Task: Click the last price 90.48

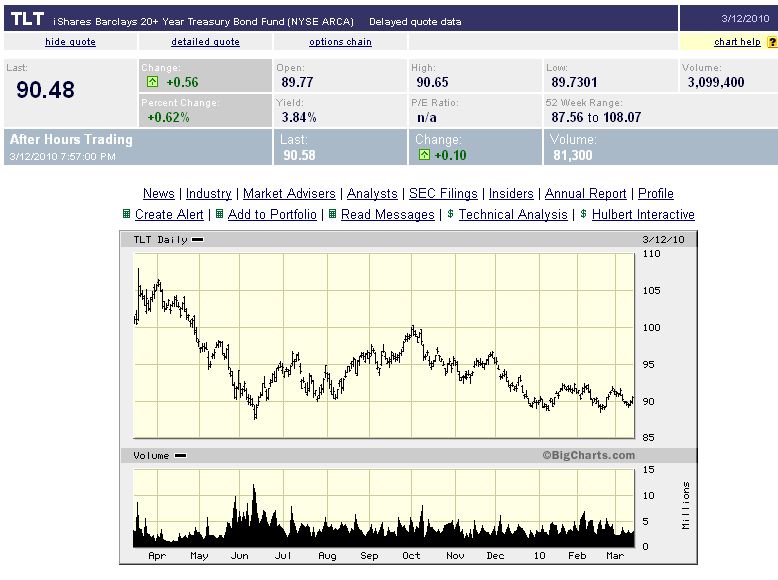Action: pyautogui.click(x=45, y=90)
